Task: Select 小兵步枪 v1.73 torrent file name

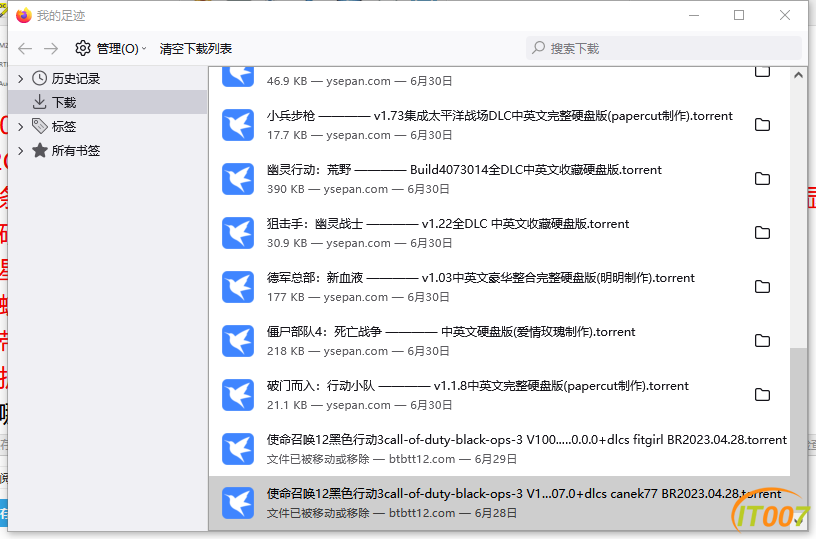Action: 500,116
